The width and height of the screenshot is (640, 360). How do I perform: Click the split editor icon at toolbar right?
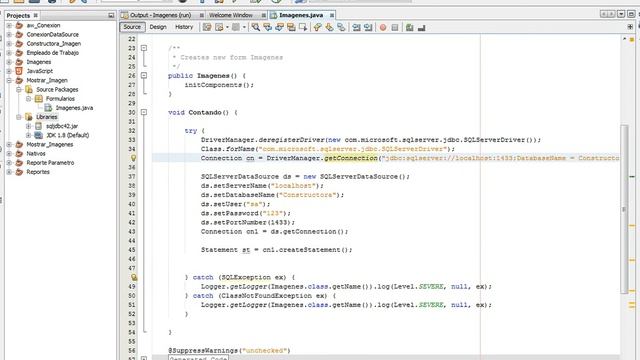630,27
